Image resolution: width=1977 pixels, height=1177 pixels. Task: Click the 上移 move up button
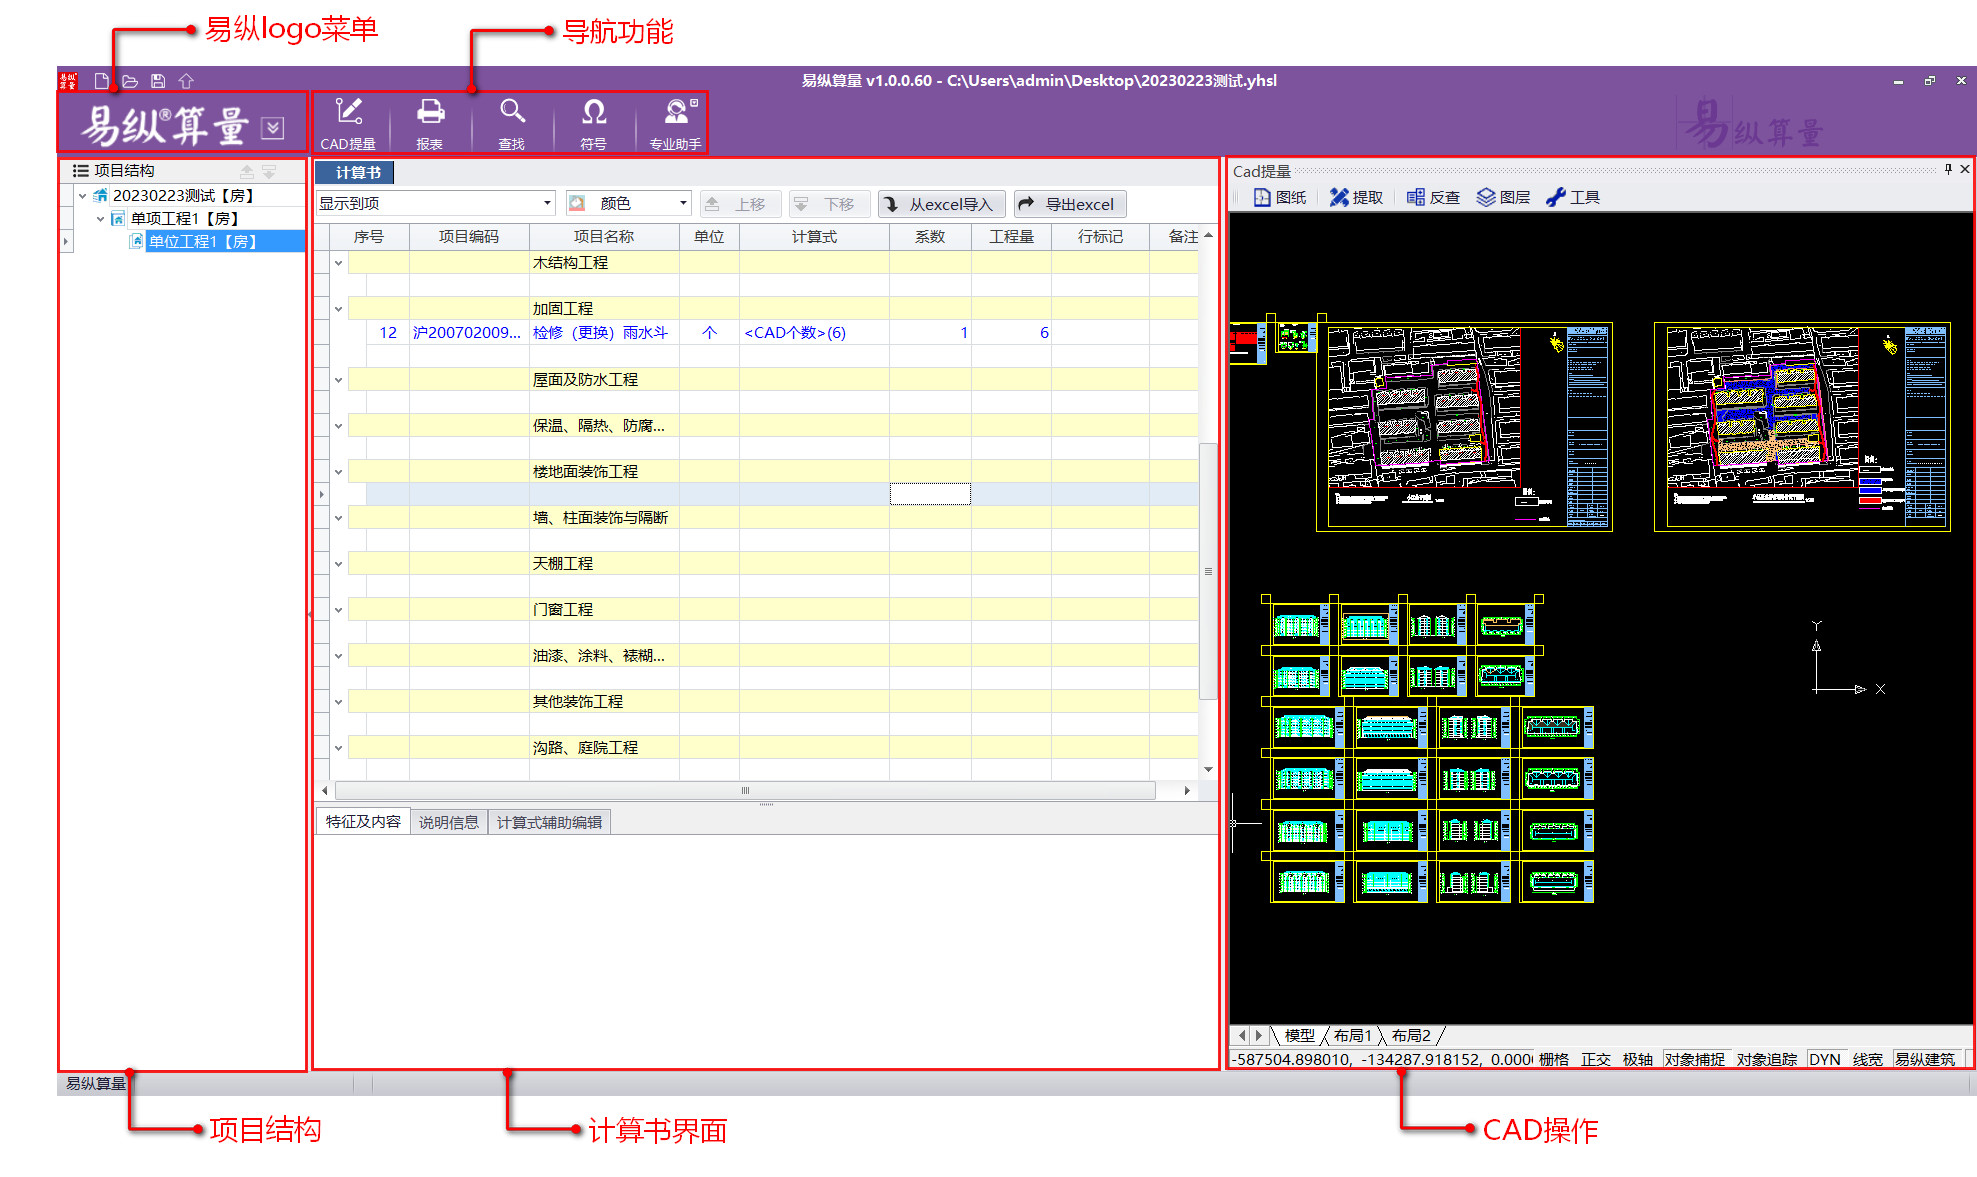click(739, 204)
